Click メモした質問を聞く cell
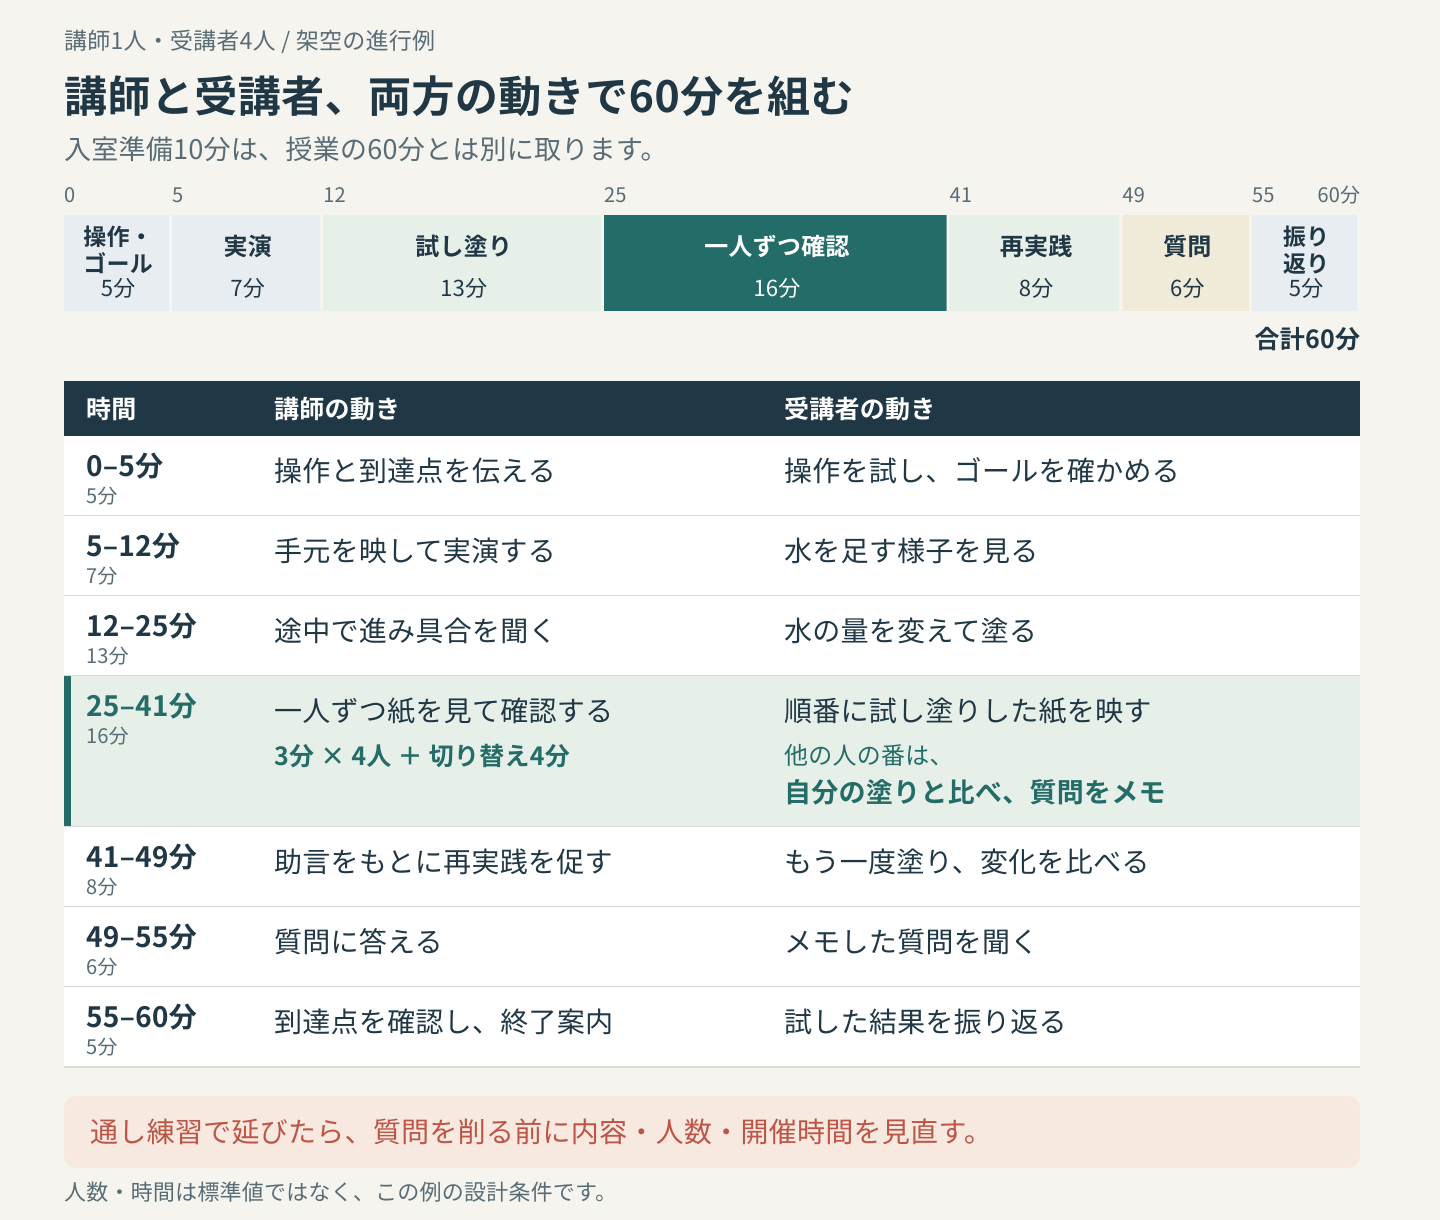This screenshot has width=1440, height=1220. coord(910,942)
